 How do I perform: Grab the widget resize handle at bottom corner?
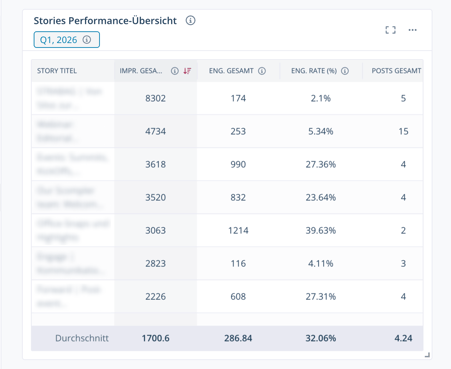coord(427,355)
